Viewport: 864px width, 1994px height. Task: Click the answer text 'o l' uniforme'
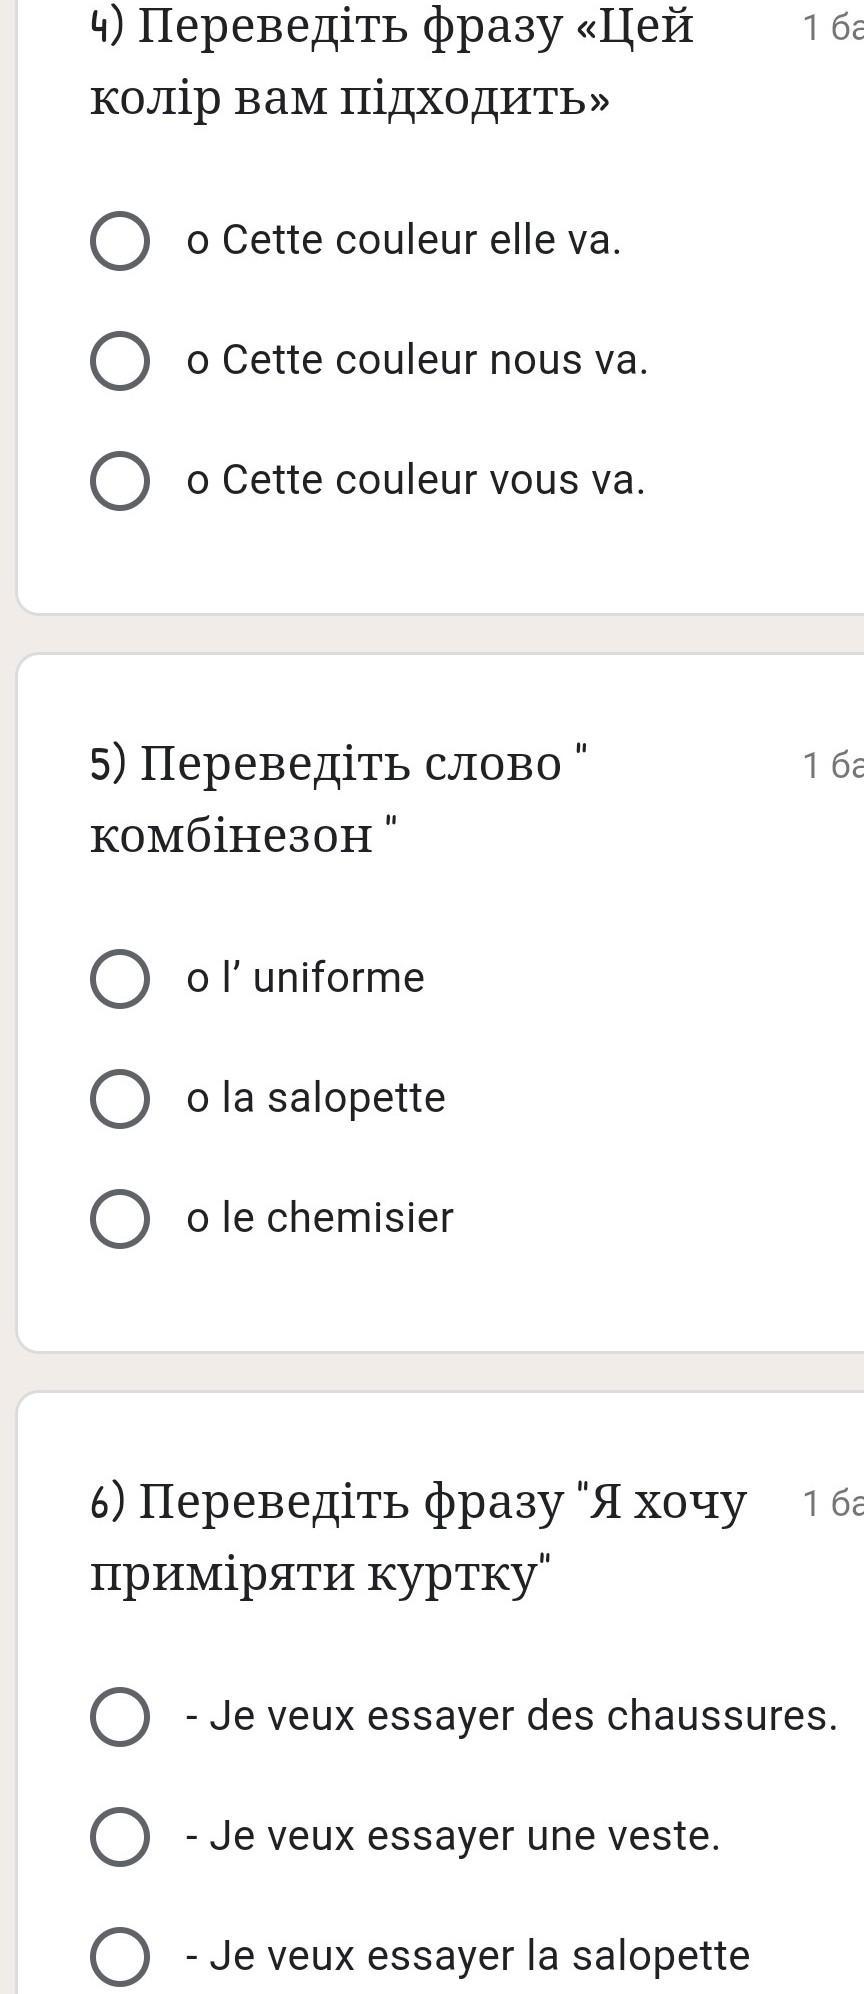tap(305, 978)
